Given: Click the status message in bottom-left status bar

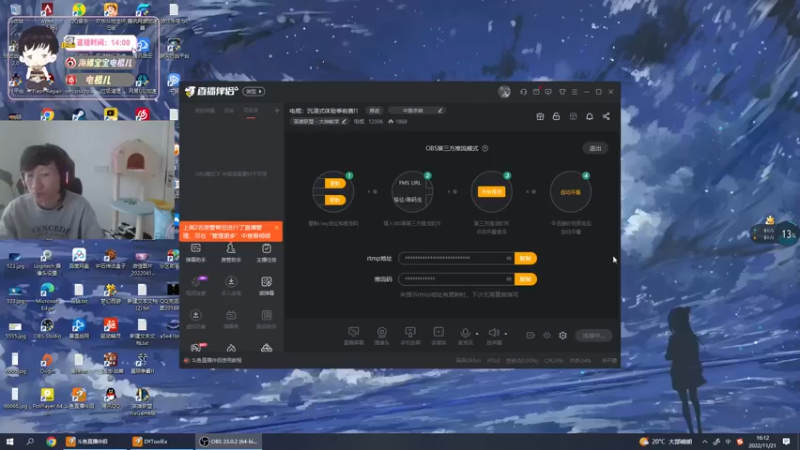Looking at the screenshot, I should coord(216,360).
